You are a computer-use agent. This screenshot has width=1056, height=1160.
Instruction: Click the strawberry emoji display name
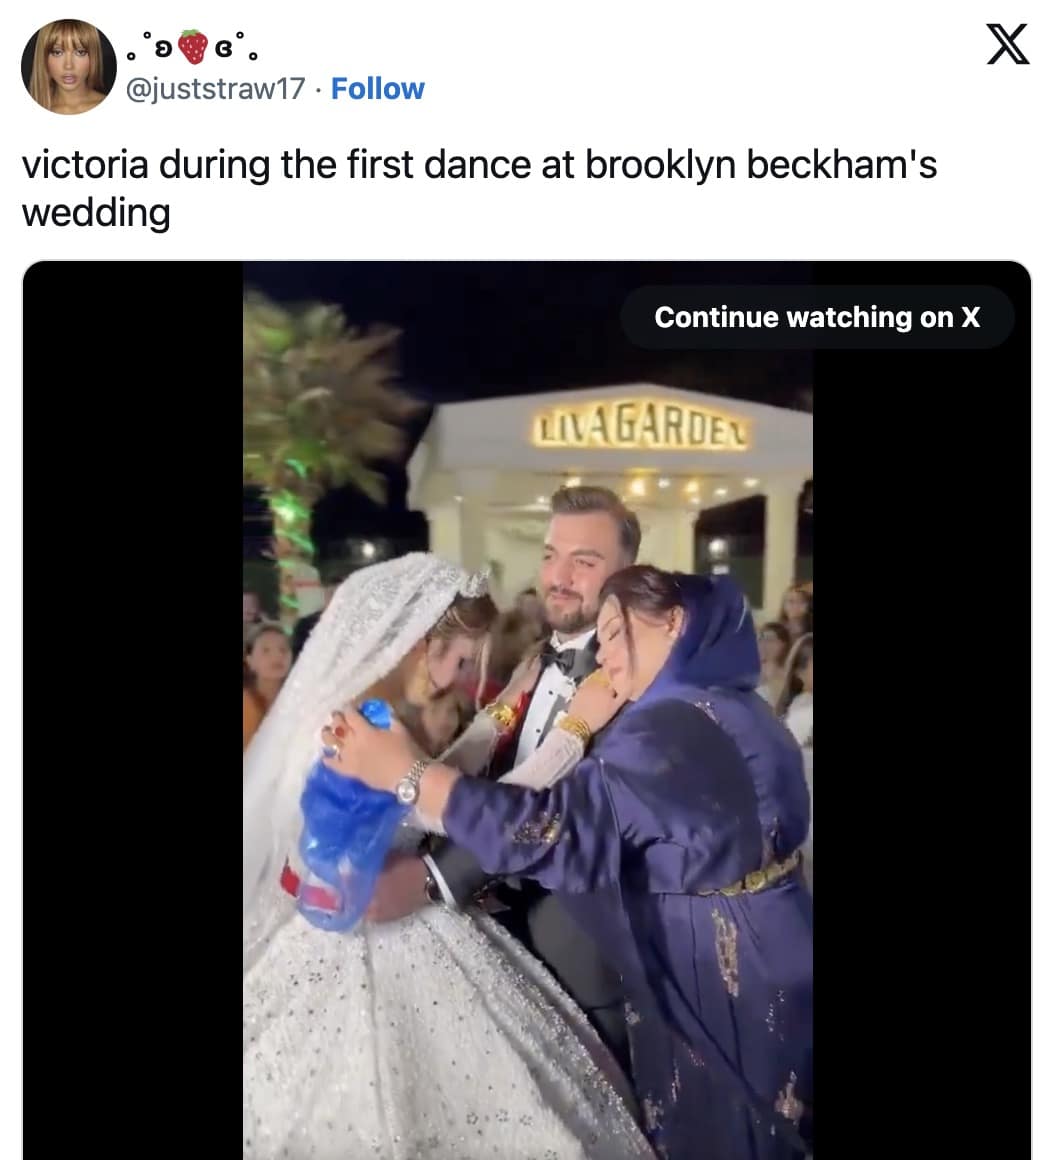(192, 47)
